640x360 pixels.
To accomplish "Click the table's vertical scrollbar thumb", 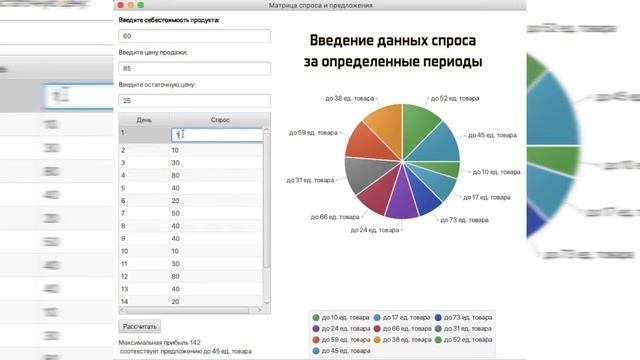I will 267,200.
